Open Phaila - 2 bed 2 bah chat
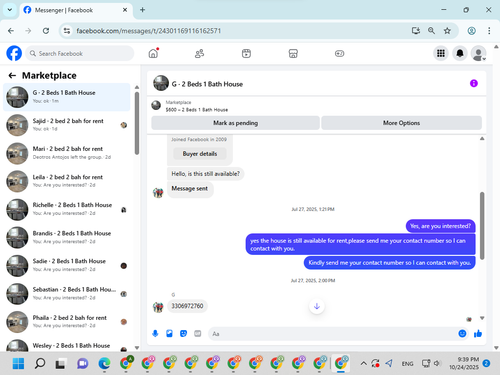The width and height of the screenshot is (500, 375). 67,322
